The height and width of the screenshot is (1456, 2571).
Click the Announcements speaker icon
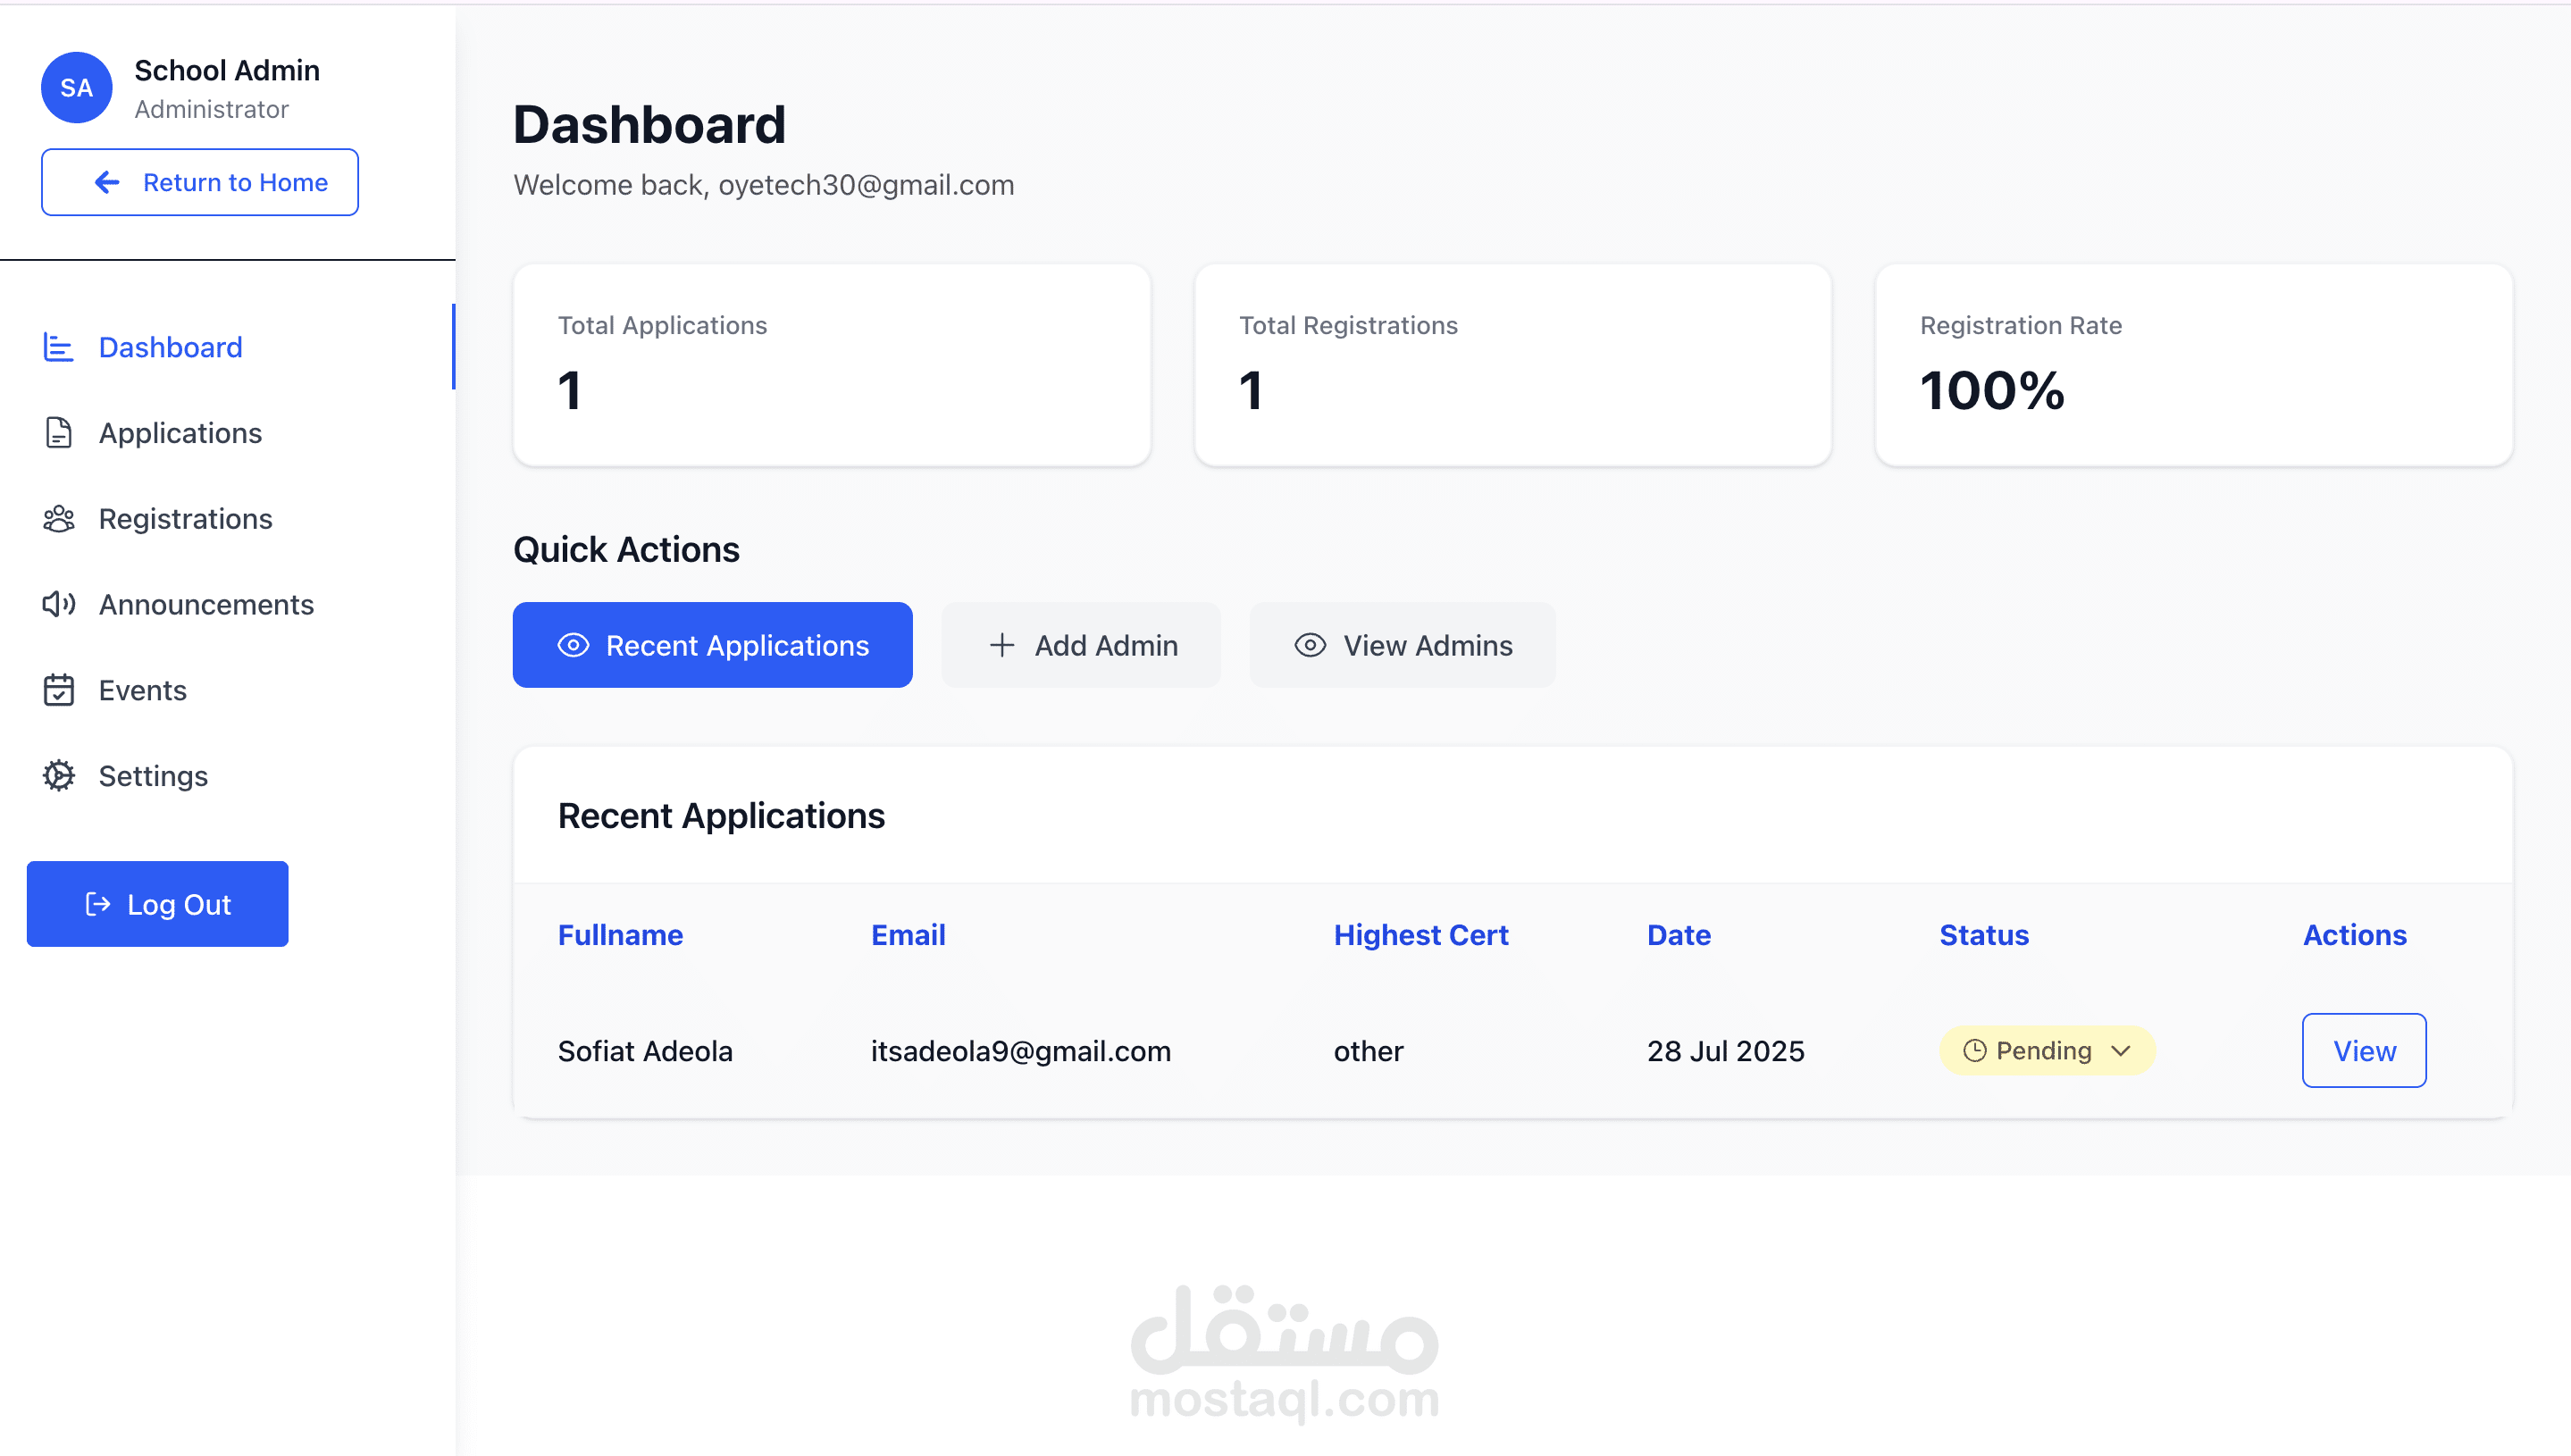tap(59, 604)
